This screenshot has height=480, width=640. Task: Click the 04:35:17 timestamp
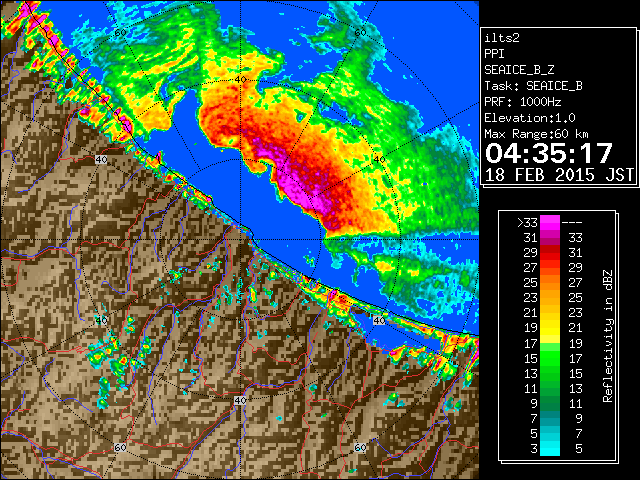pyautogui.click(x=549, y=153)
